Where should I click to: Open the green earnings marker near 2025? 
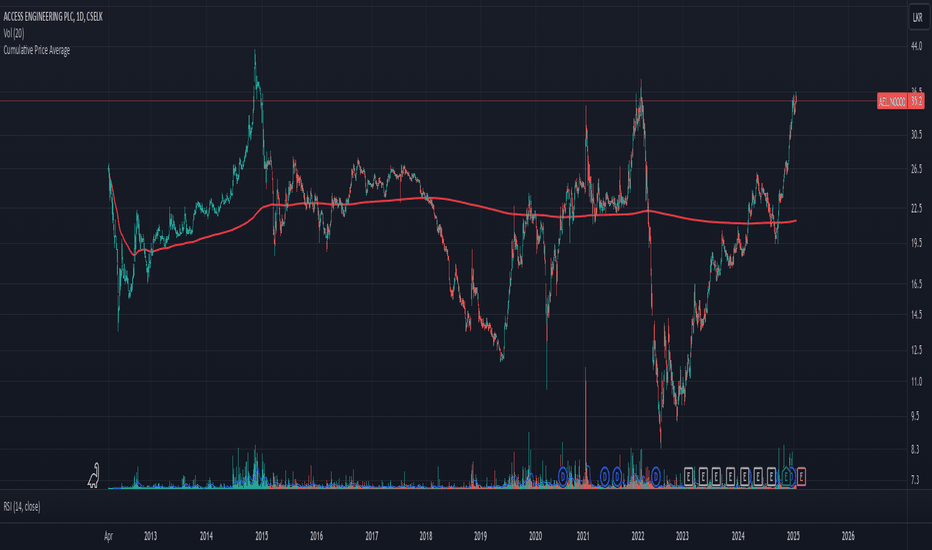[x=787, y=476]
